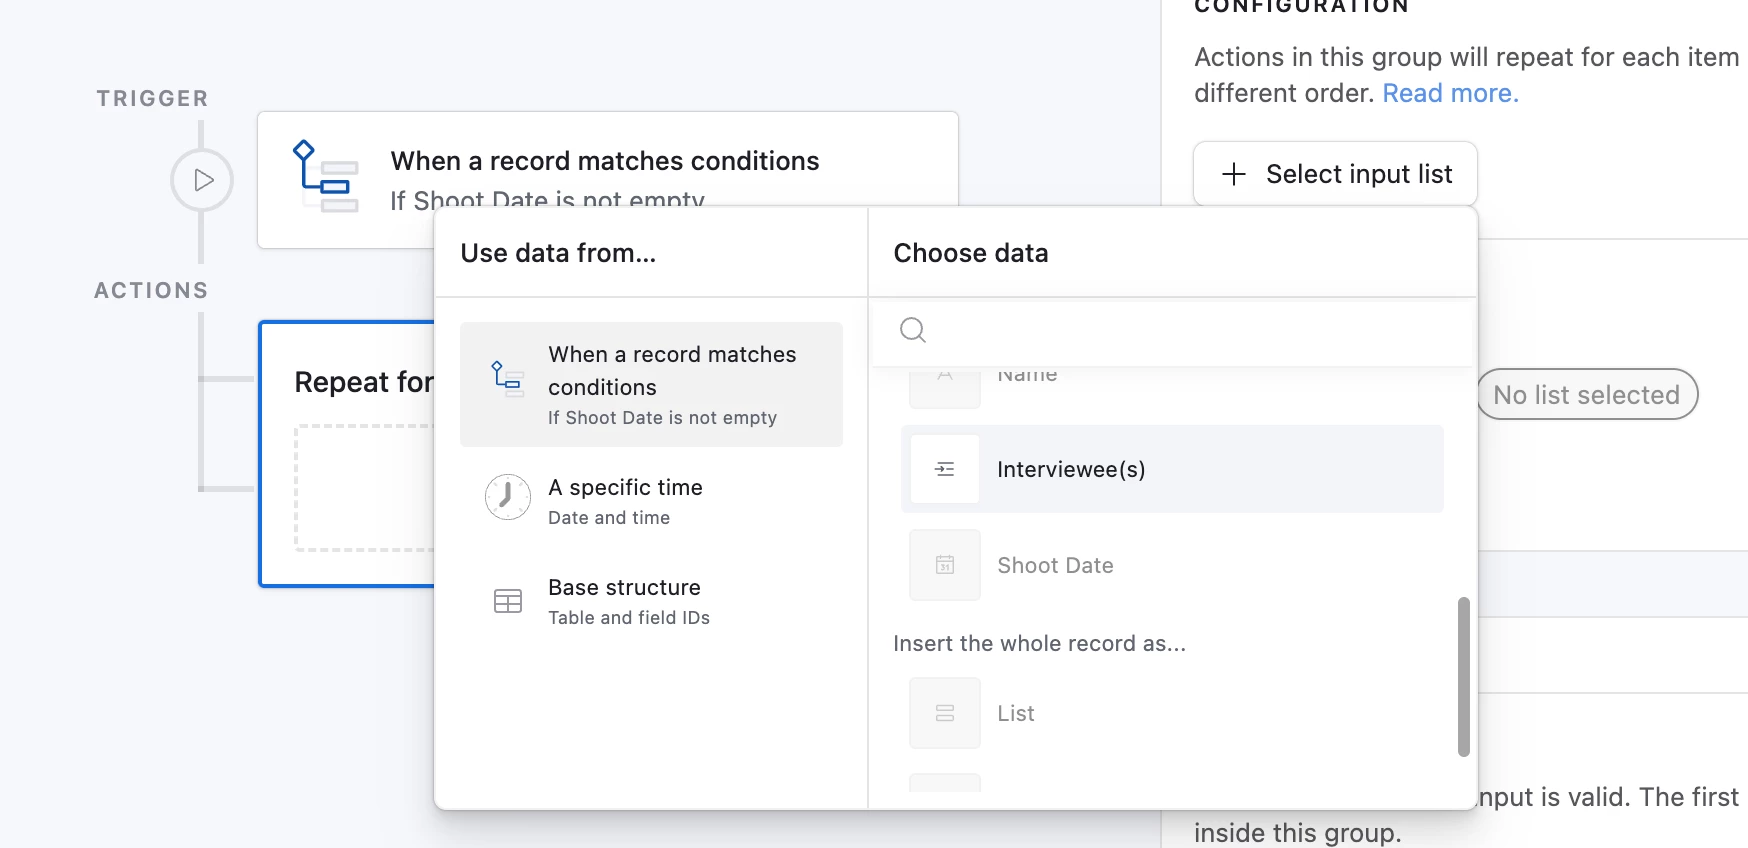The image size is (1748, 848).
Task: Click the List record icon
Action: [x=944, y=713]
